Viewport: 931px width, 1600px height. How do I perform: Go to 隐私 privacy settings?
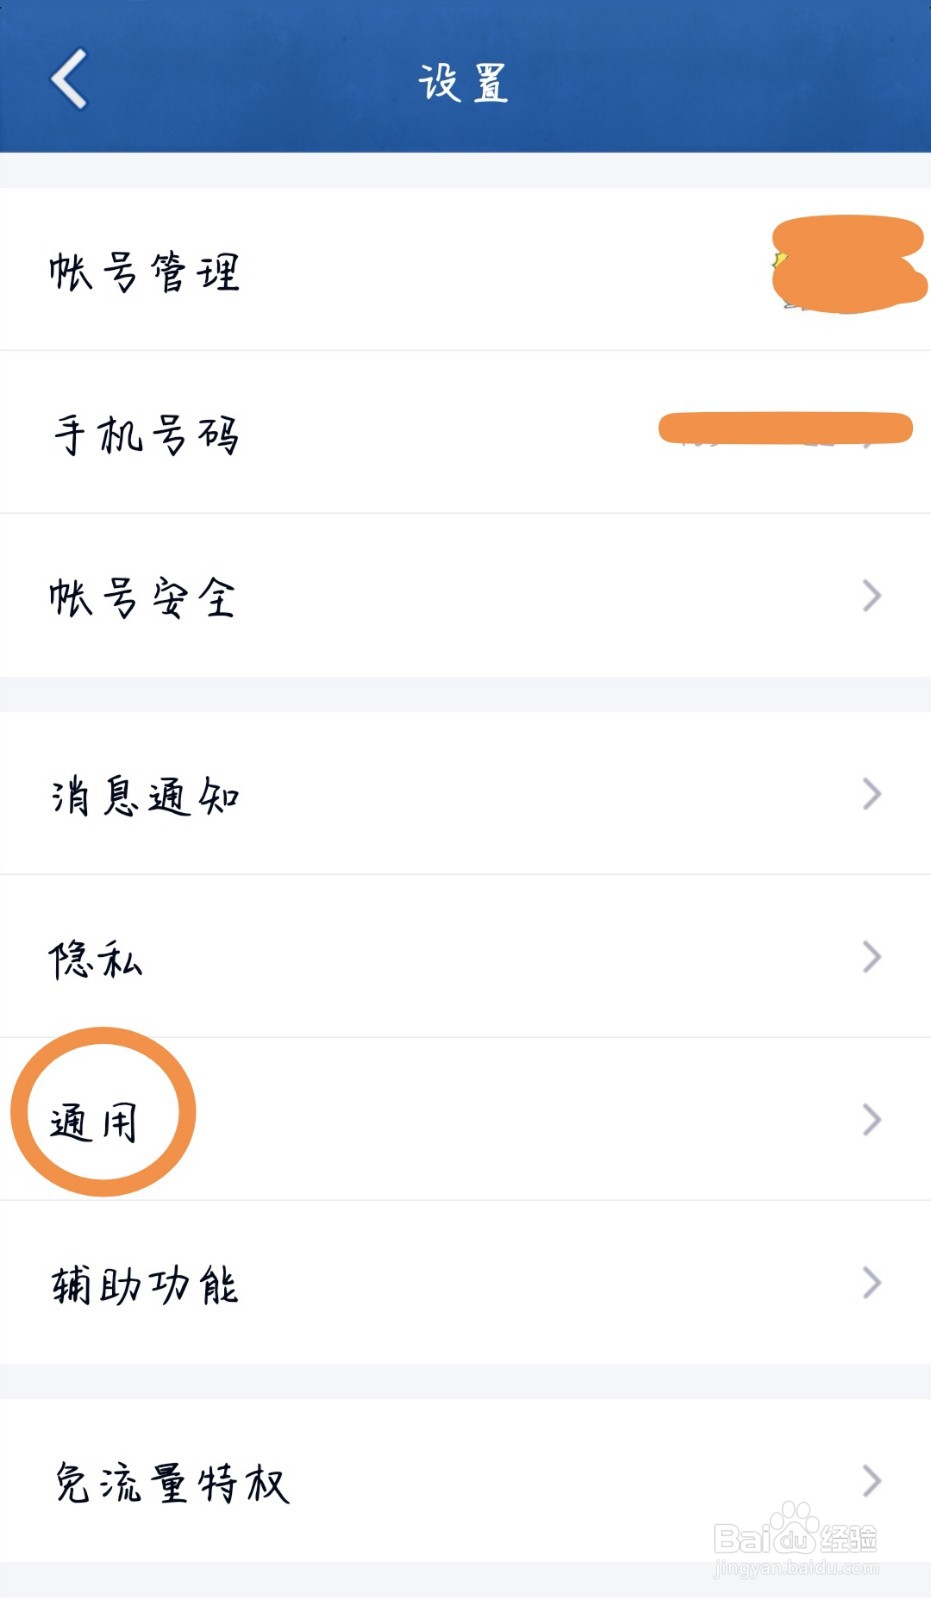coord(96,959)
